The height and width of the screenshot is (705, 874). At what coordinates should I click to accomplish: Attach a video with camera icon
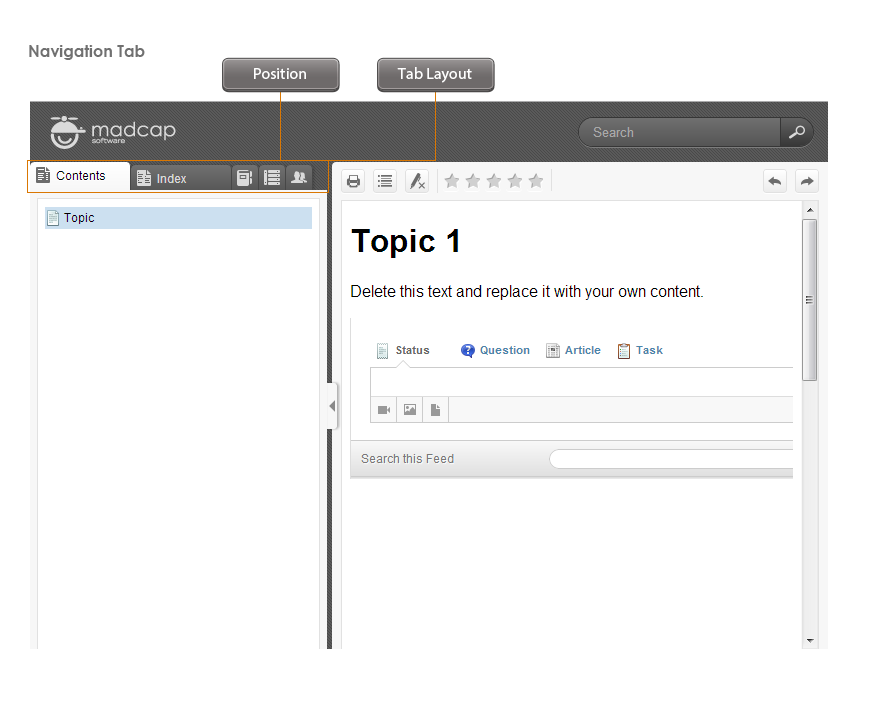pos(383,410)
